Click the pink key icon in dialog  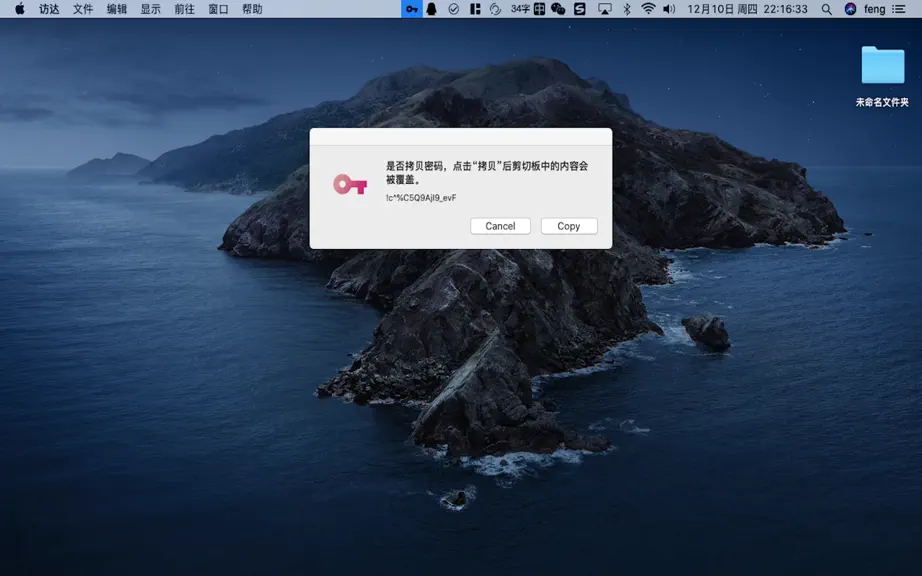(350, 185)
